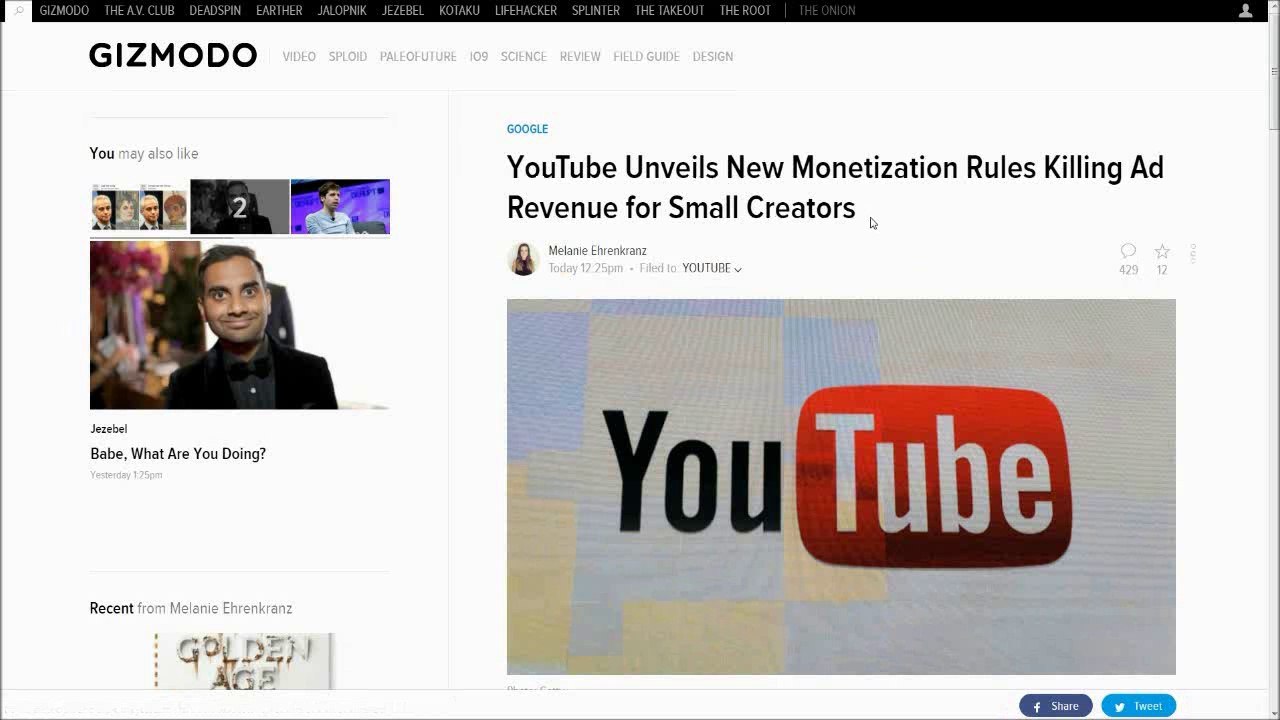Screen dimensions: 1280x720
Task: Go to the Kotaku site
Action: pyautogui.click(x=460, y=10)
